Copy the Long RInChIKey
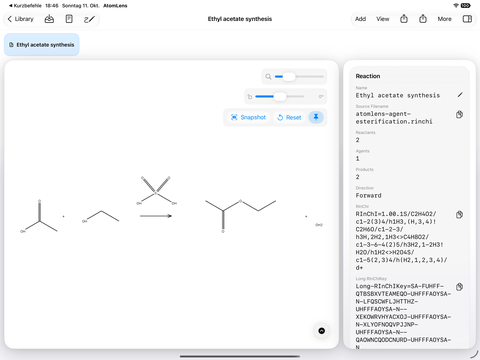480x360 pixels. click(x=459, y=287)
